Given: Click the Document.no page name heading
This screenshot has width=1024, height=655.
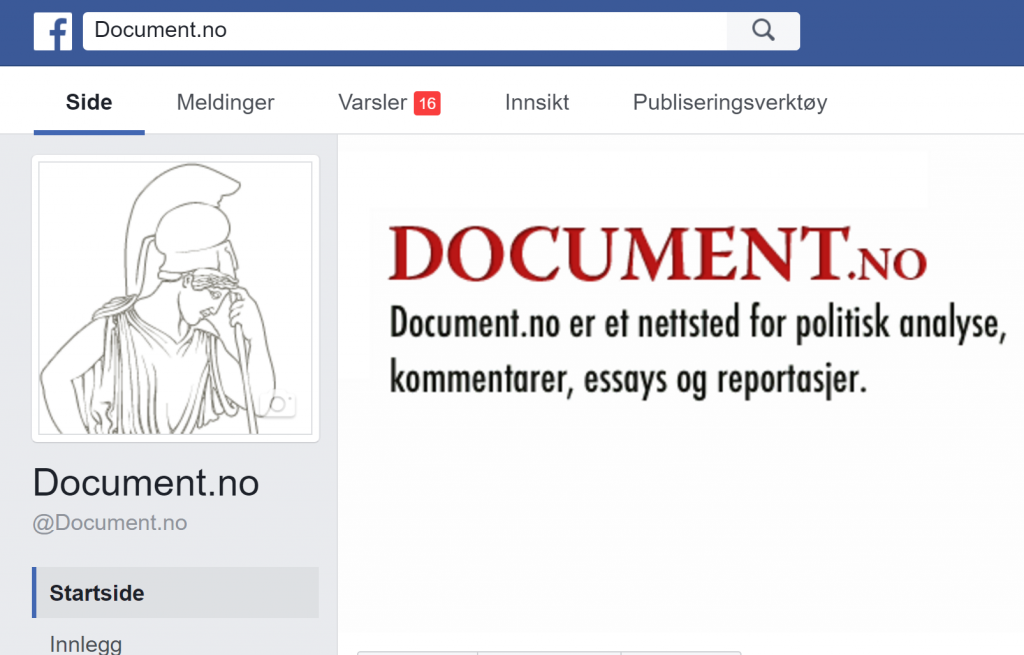Looking at the screenshot, I should coord(146,483).
